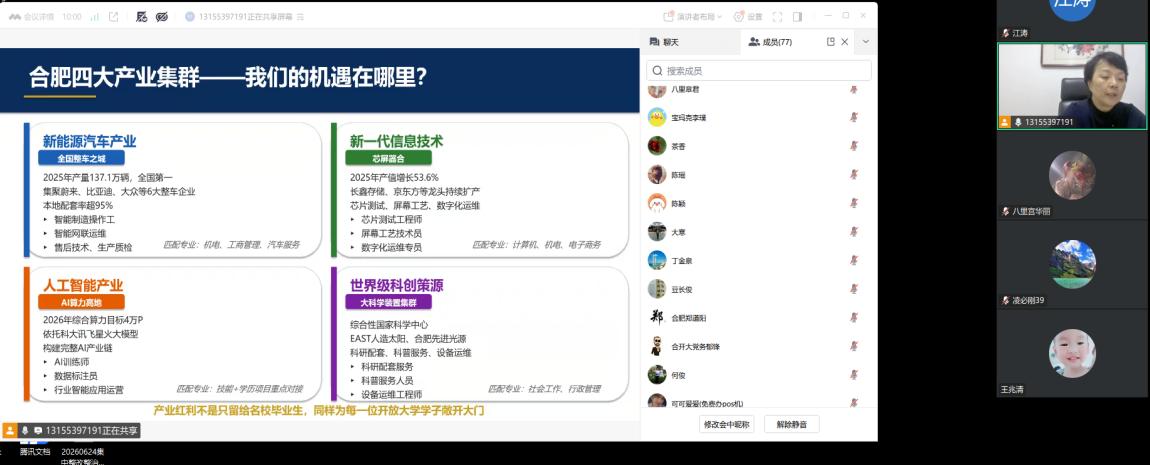Open the menu next to 正在共享屏幕
Screen dimensions: 1150x465
(x=301, y=16)
